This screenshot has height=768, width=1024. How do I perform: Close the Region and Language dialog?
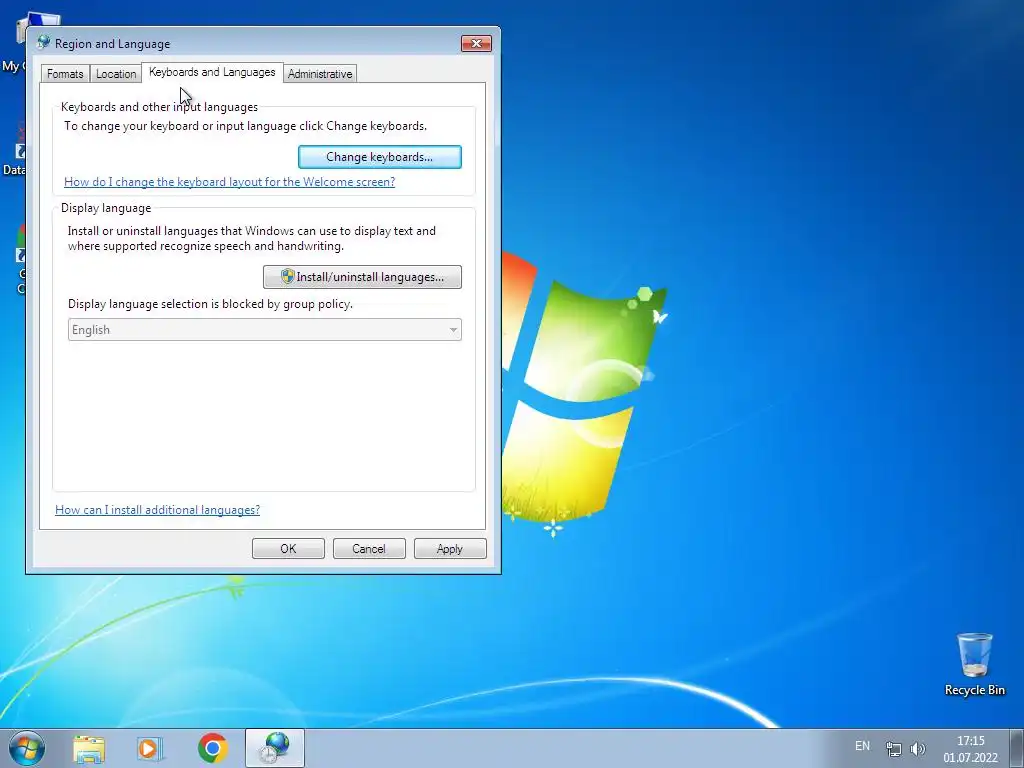point(476,43)
